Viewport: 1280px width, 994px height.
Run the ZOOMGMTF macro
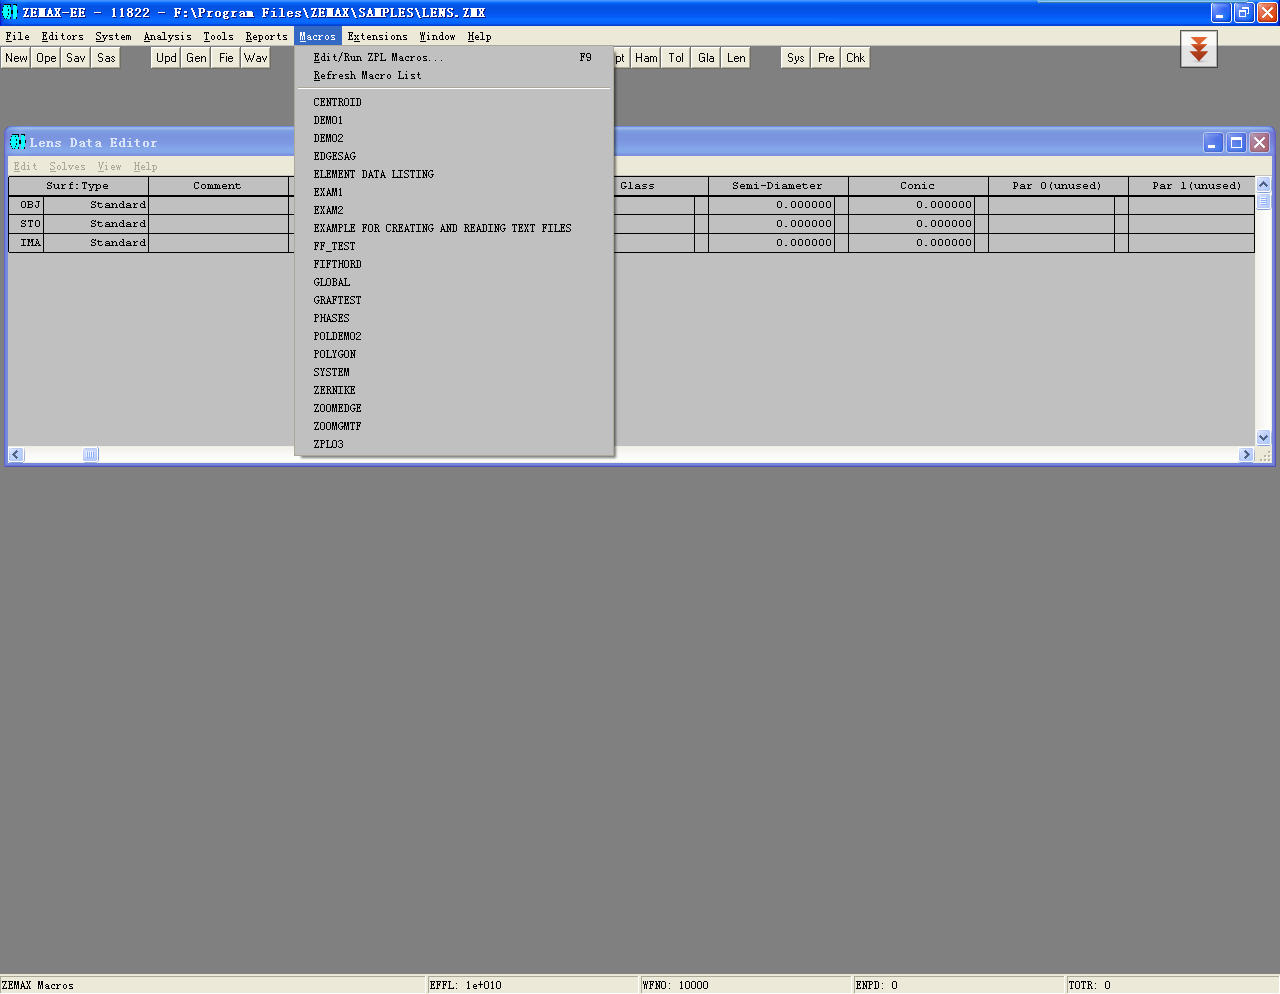click(x=454, y=426)
